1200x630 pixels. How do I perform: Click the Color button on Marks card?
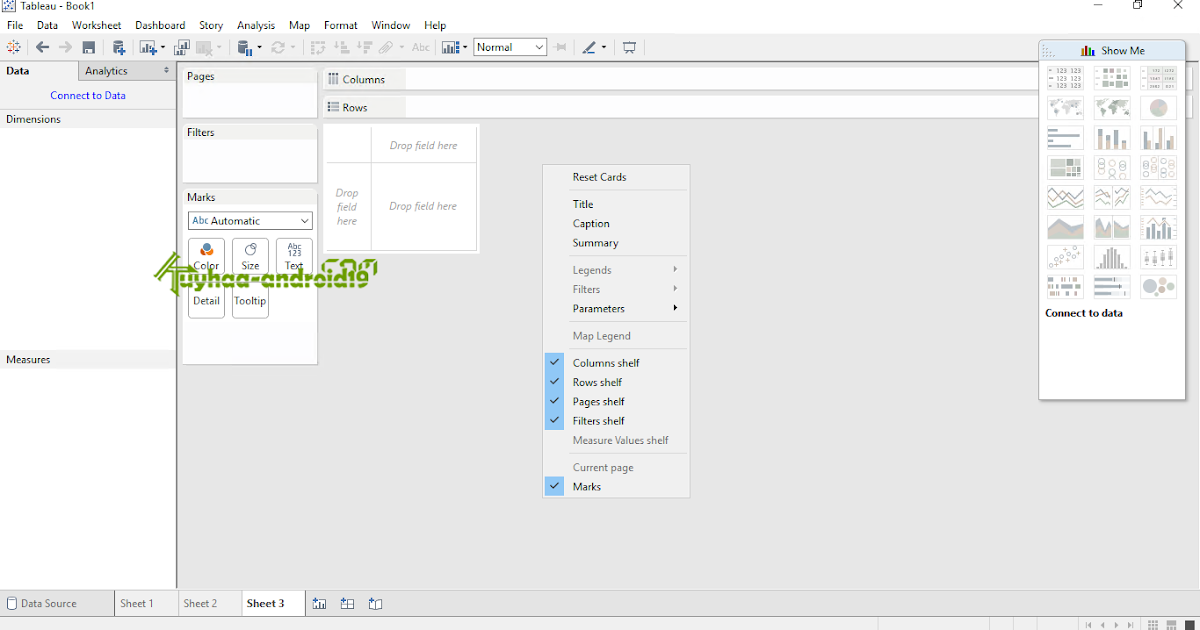[206, 256]
